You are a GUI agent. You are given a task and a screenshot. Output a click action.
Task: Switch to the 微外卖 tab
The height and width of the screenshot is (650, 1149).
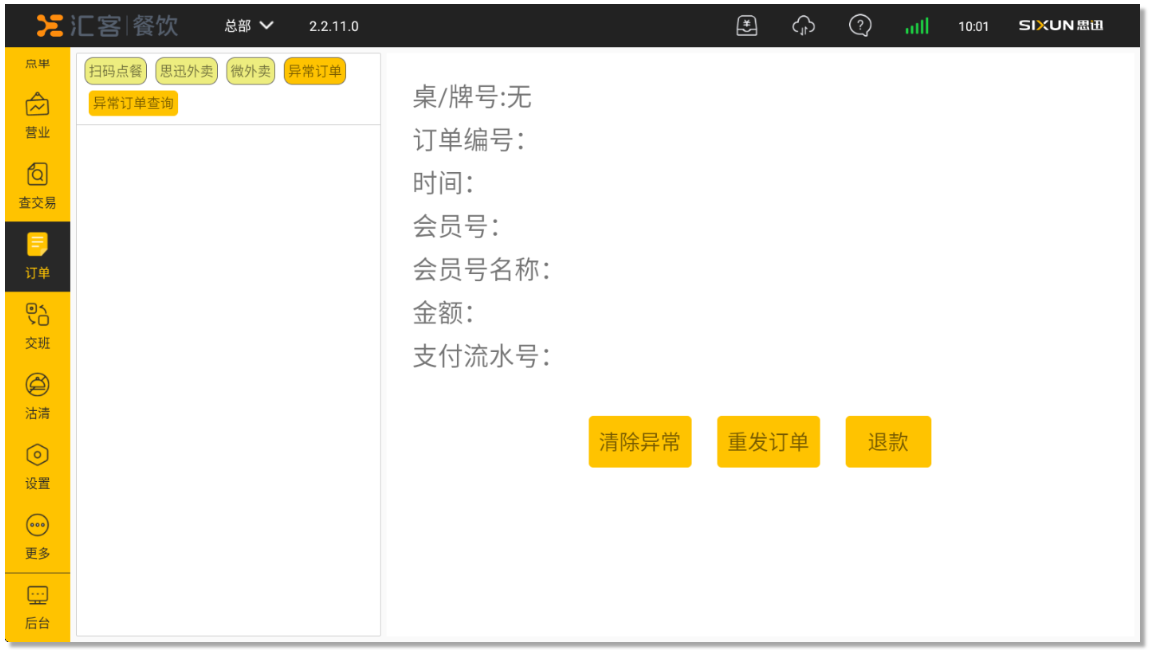[250, 71]
